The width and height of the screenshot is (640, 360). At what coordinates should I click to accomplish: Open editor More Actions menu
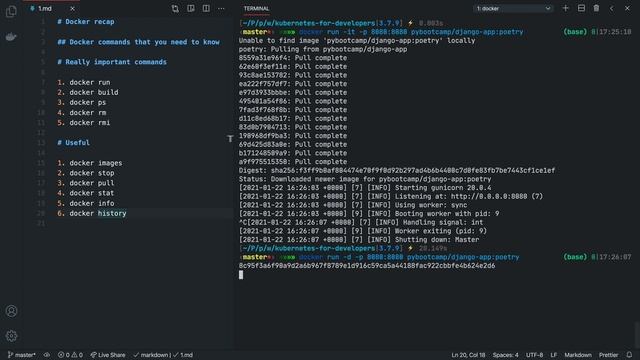(x=221, y=9)
